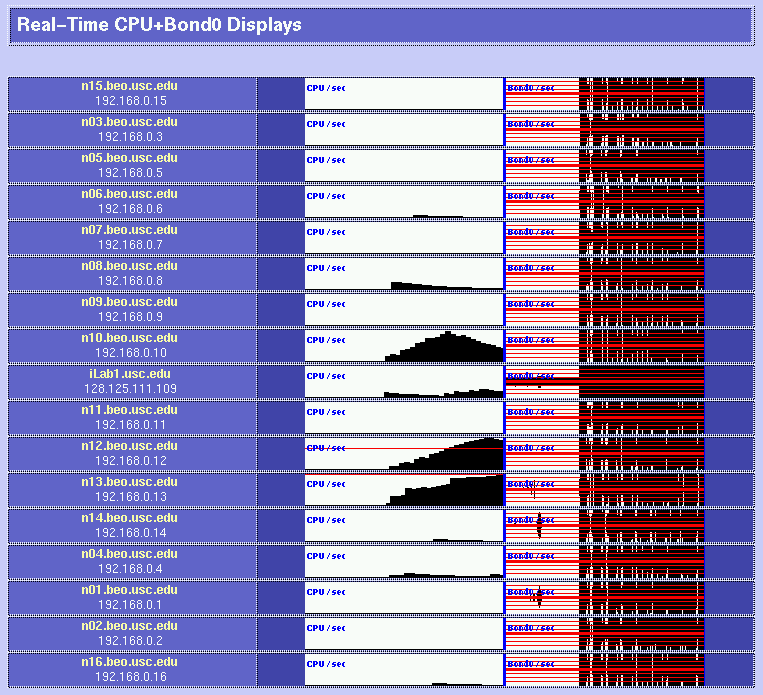The image size is (763, 695).
Task: Open the CPU/sec graph for n04
Action: [404, 562]
